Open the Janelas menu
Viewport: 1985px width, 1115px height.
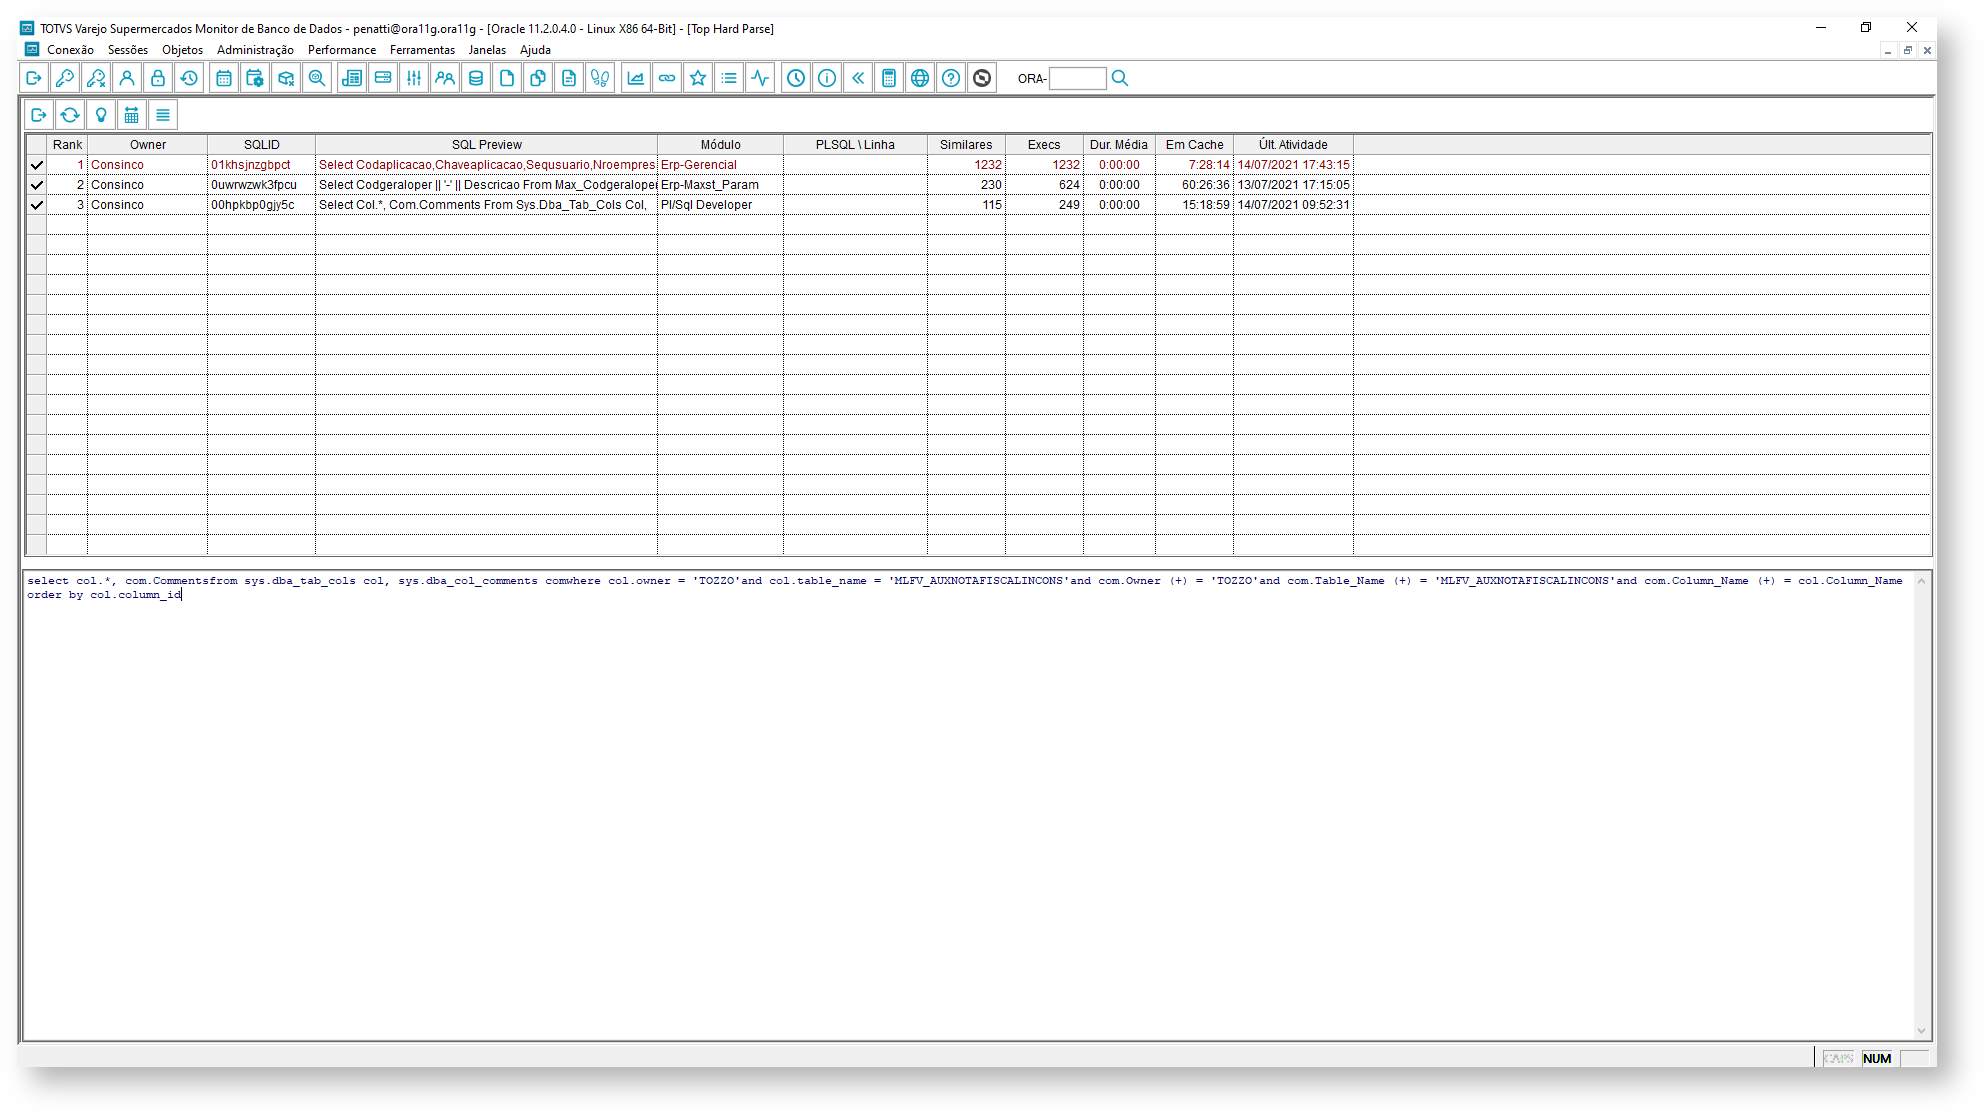click(487, 49)
